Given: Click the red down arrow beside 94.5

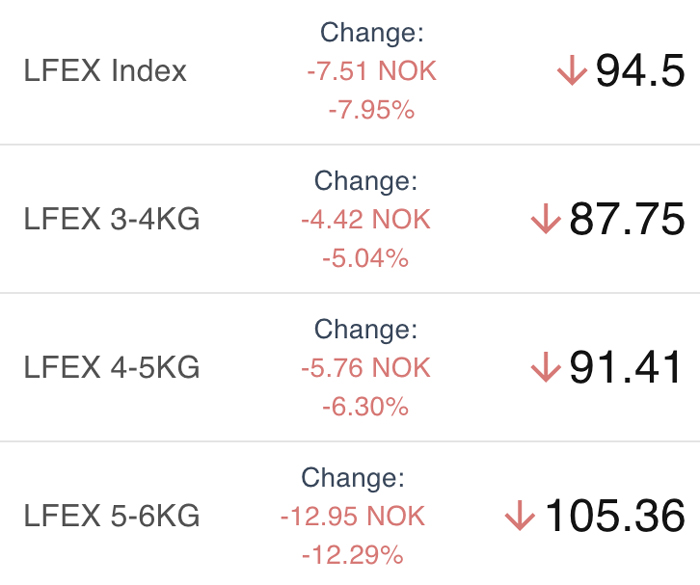Looking at the screenshot, I should pyautogui.click(x=572, y=70).
